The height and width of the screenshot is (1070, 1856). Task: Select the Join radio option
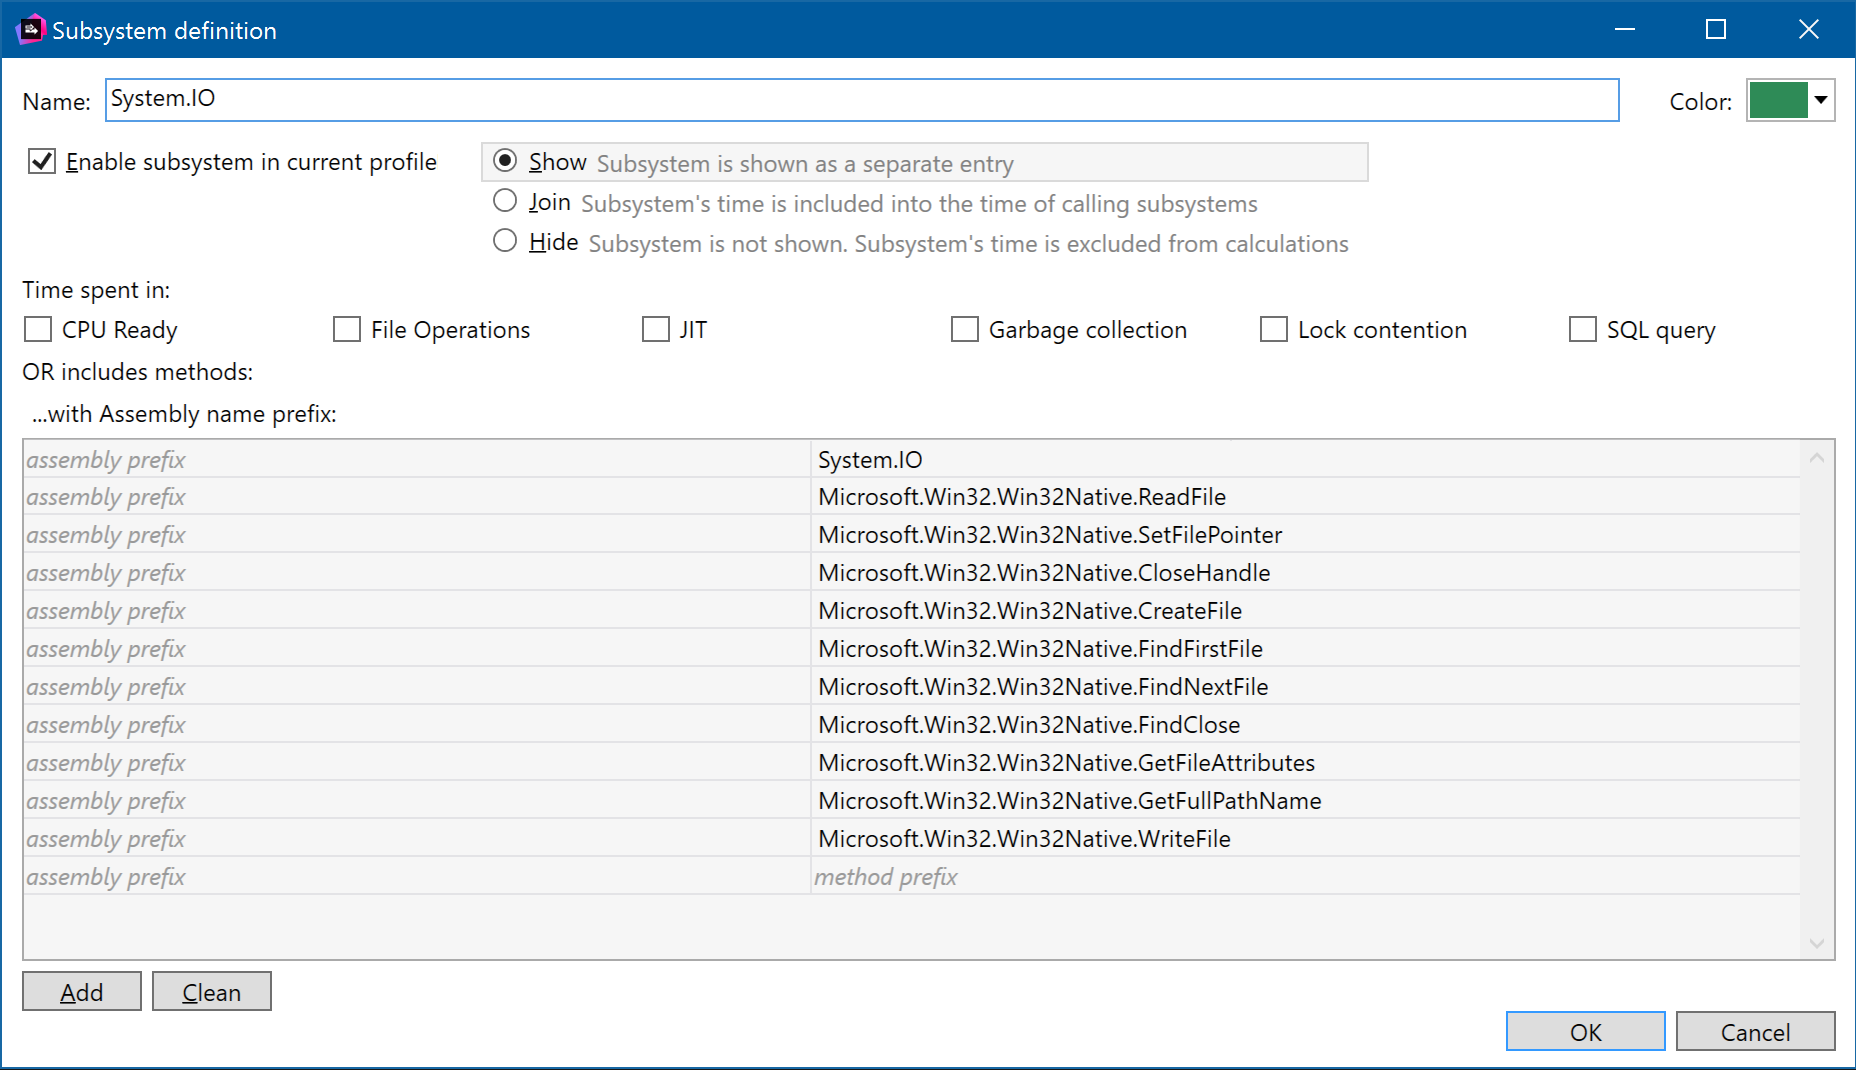505,201
